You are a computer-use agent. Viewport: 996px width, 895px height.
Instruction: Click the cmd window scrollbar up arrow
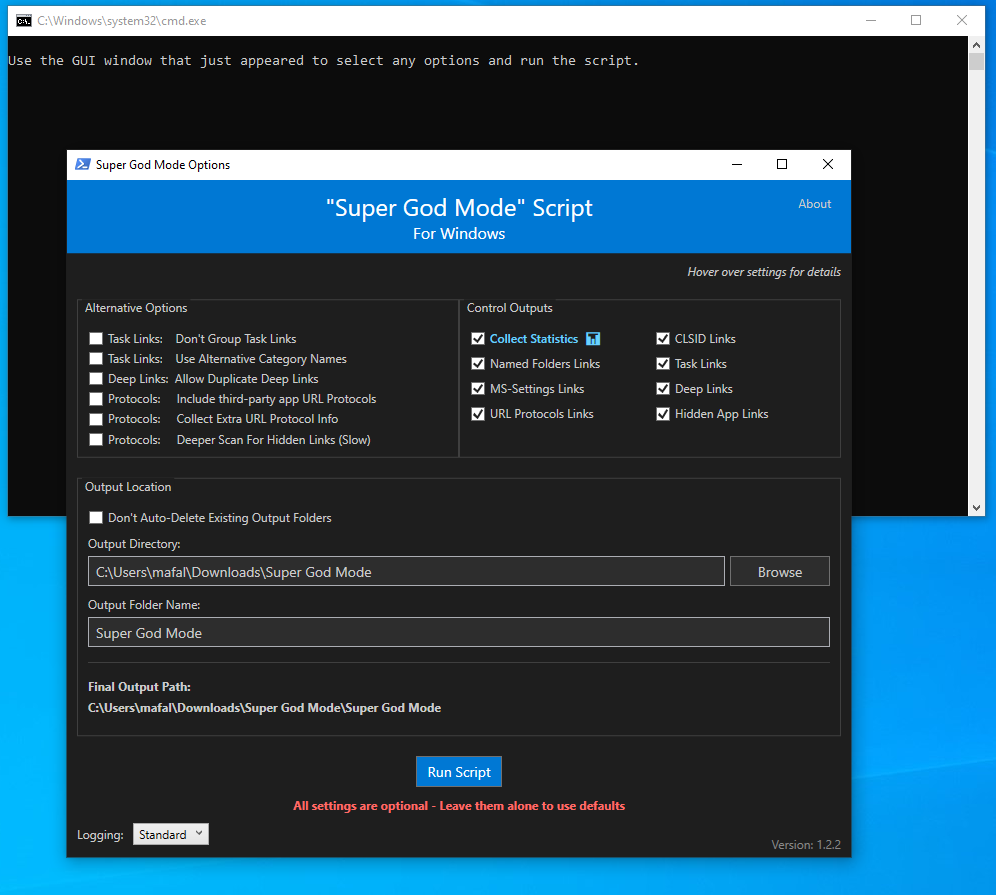click(x=976, y=44)
